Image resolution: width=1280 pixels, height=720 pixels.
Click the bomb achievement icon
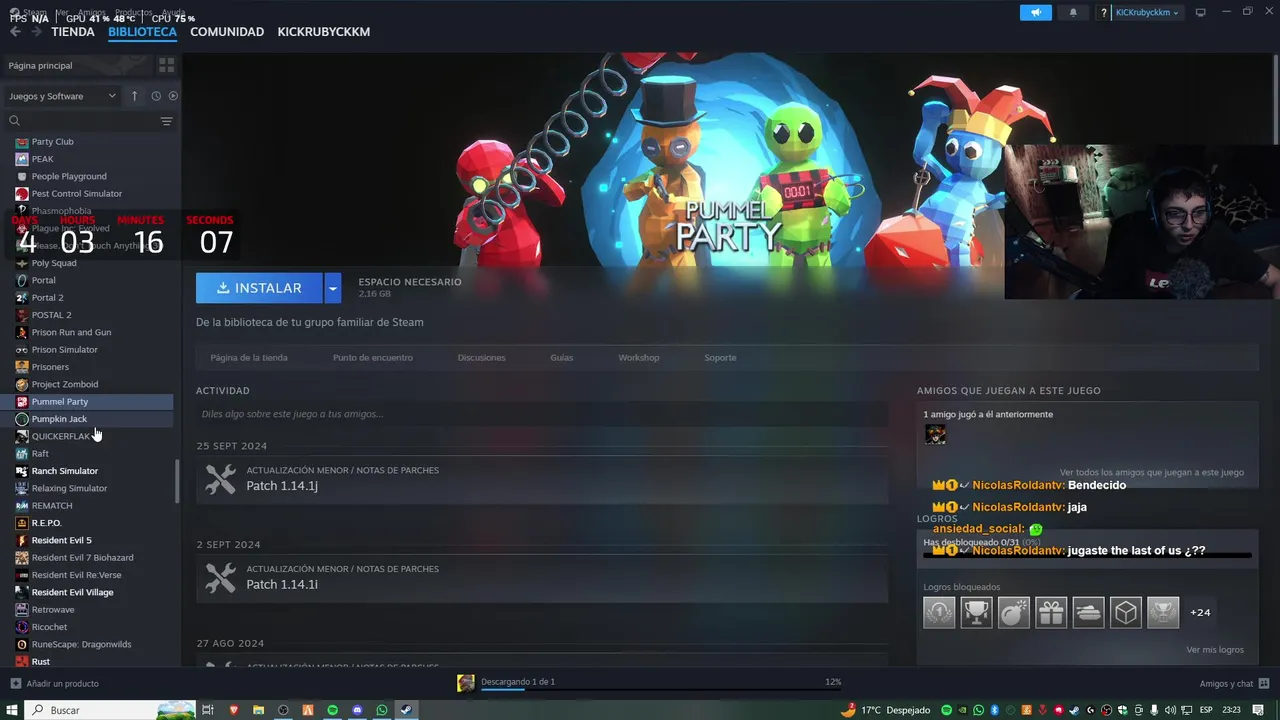click(x=1014, y=612)
